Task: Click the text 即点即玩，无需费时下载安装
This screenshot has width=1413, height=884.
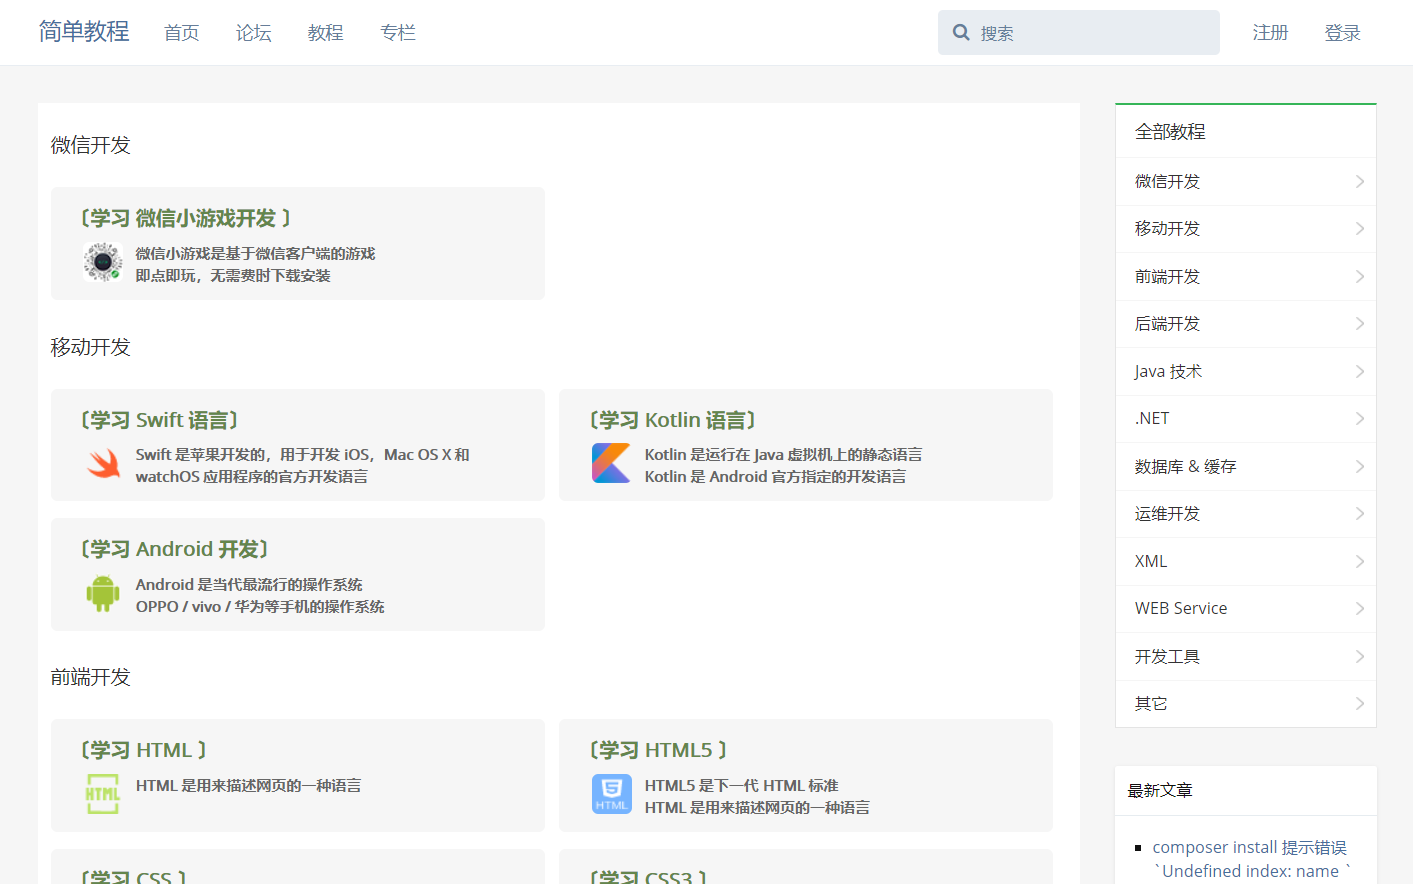Action: click(x=233, y=275)
